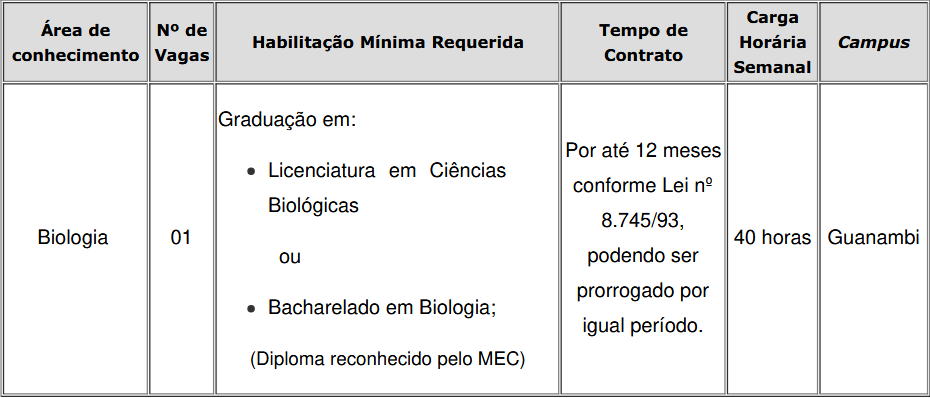
Task: Select the '8.745/93' law number
Action: (643, 221)
